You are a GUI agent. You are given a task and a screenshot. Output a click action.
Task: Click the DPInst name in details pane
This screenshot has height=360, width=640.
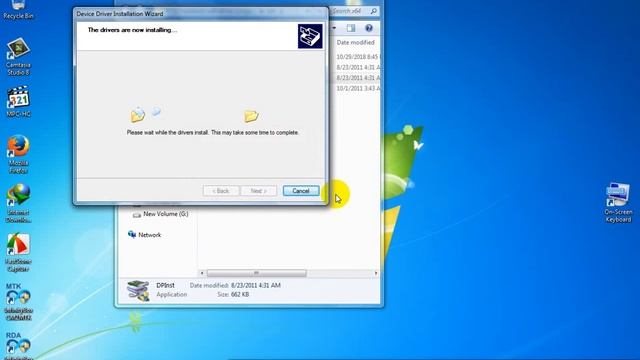click(x=165, y=285)
